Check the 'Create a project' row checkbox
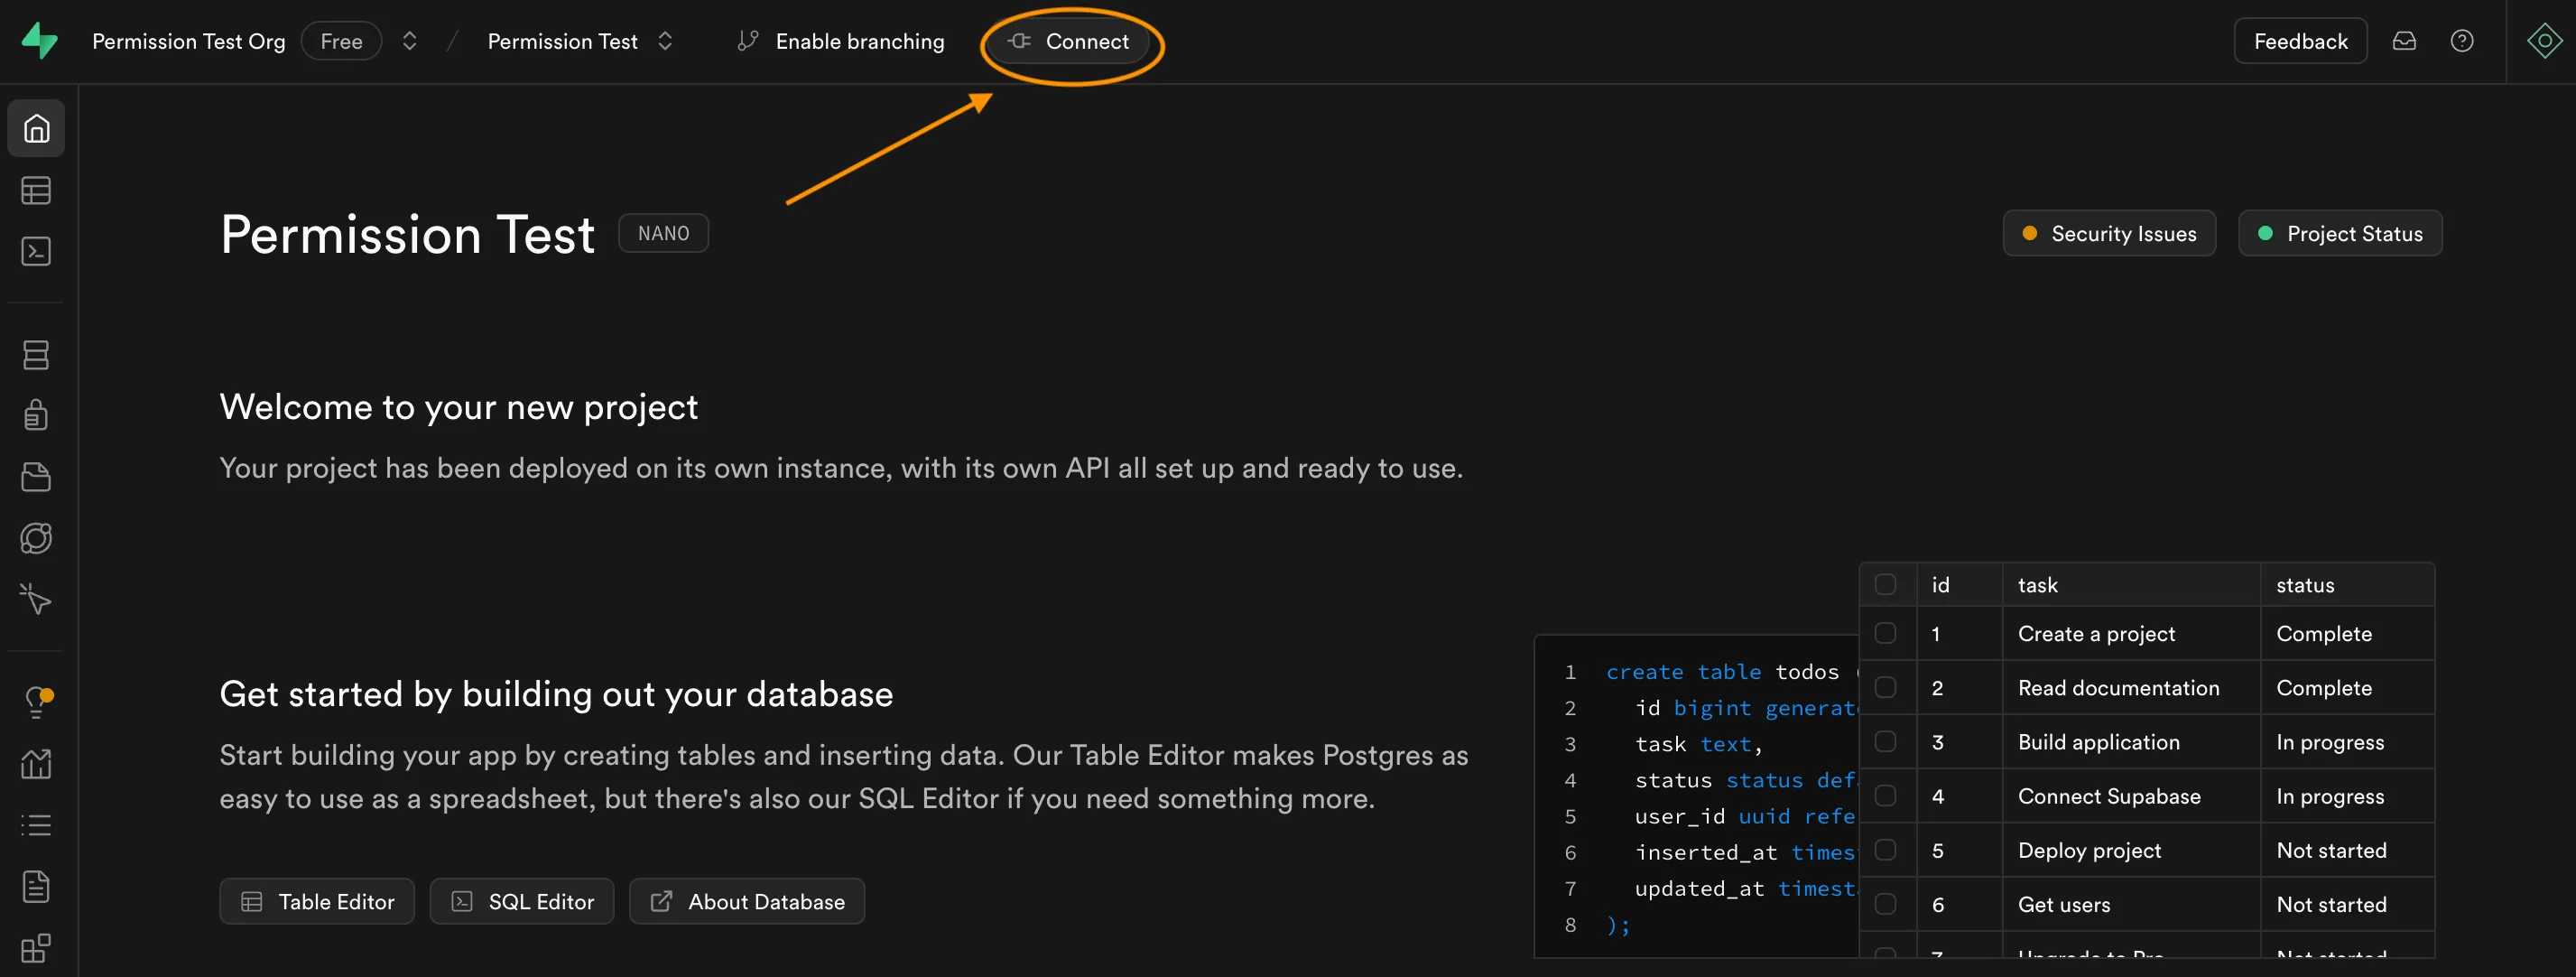The image size is (2576, 977). 1885,633
